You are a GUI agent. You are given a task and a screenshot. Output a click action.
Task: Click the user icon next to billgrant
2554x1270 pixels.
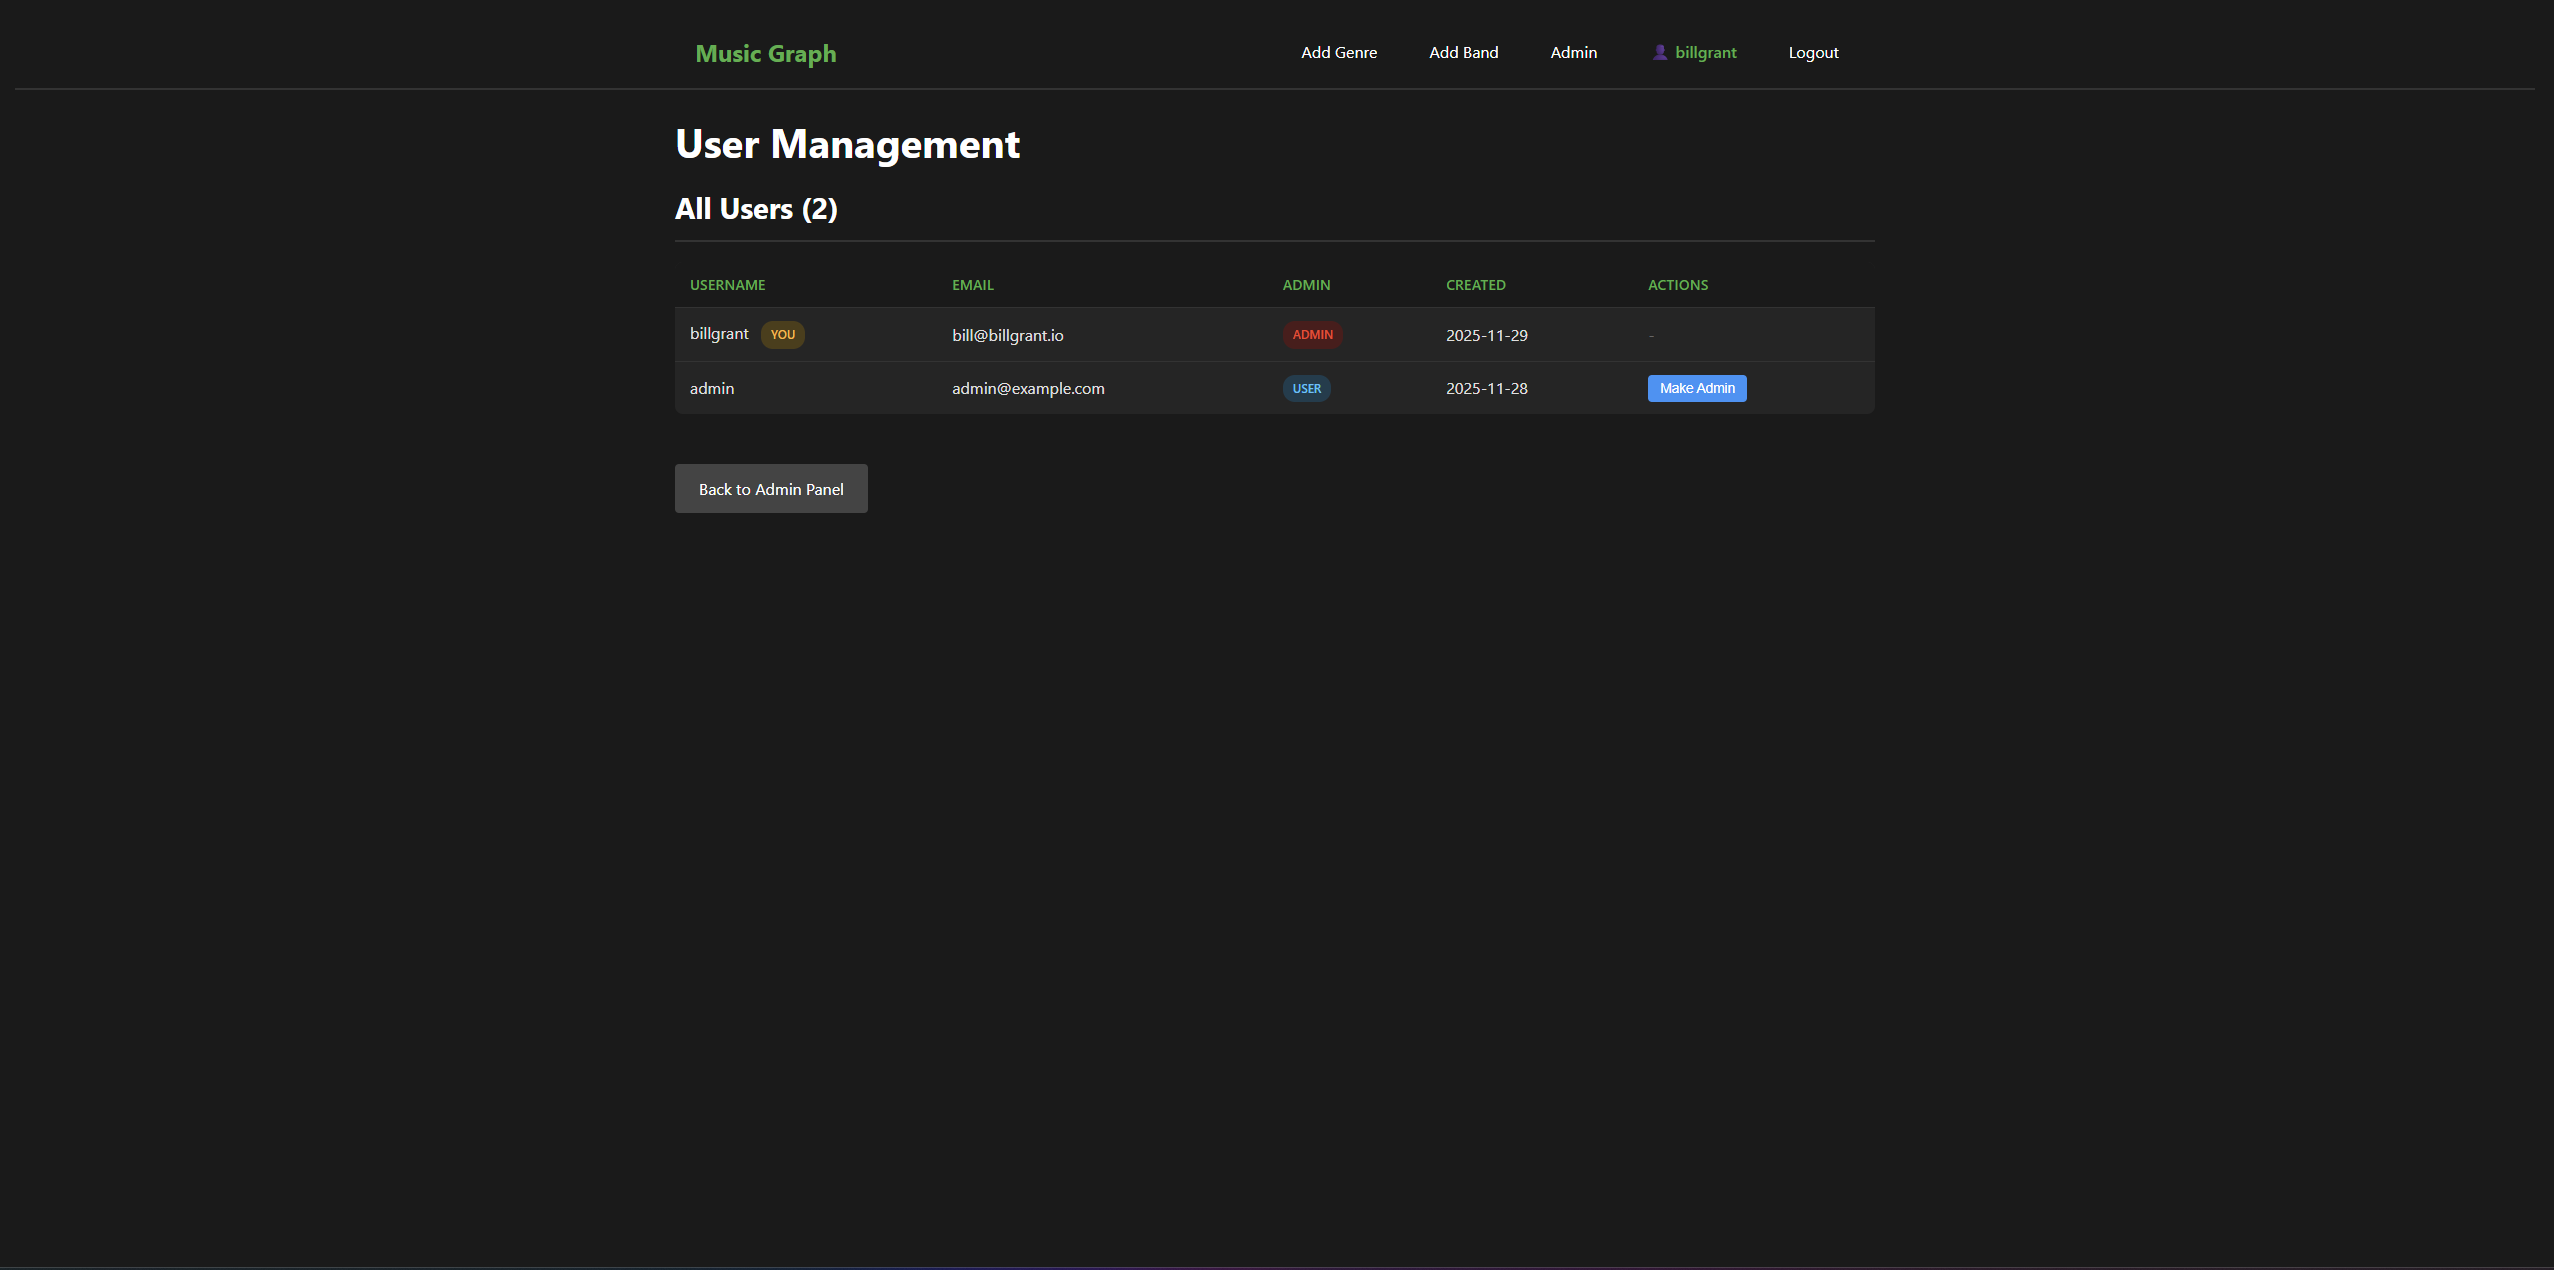tap(1660, 52)
